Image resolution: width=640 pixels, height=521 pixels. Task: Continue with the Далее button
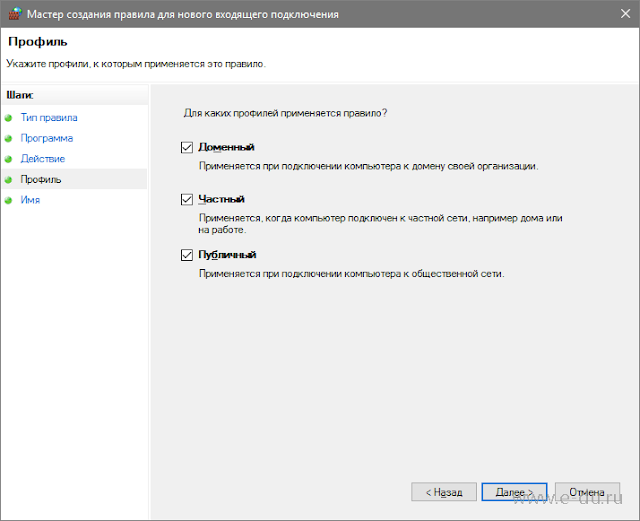(515, 492)
